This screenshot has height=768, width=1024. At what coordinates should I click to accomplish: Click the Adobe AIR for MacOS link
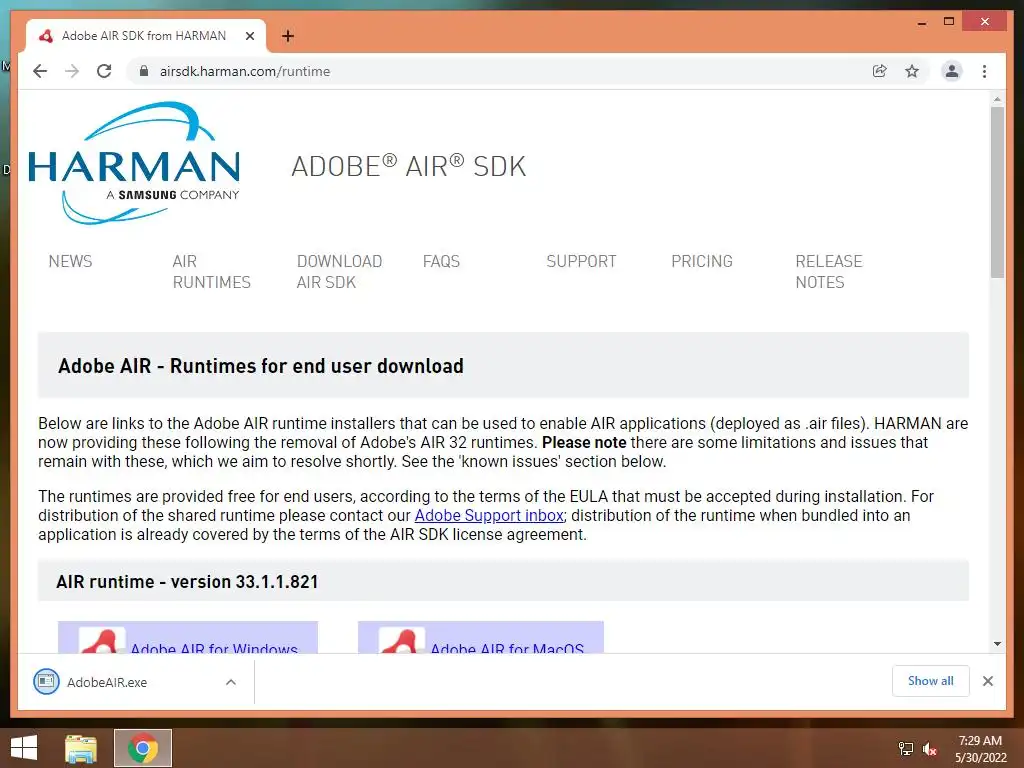point(507,648)
